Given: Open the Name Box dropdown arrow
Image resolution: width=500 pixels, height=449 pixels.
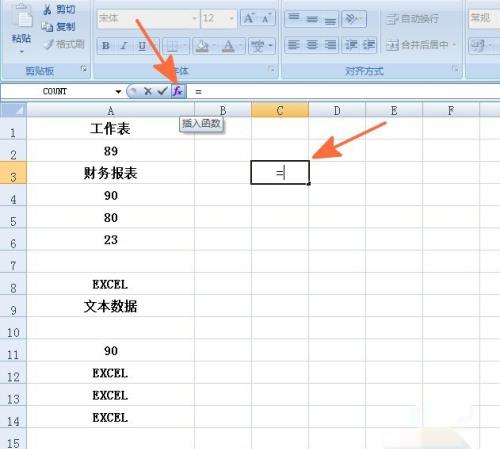Looking at the screenshot, I should 118,92.
